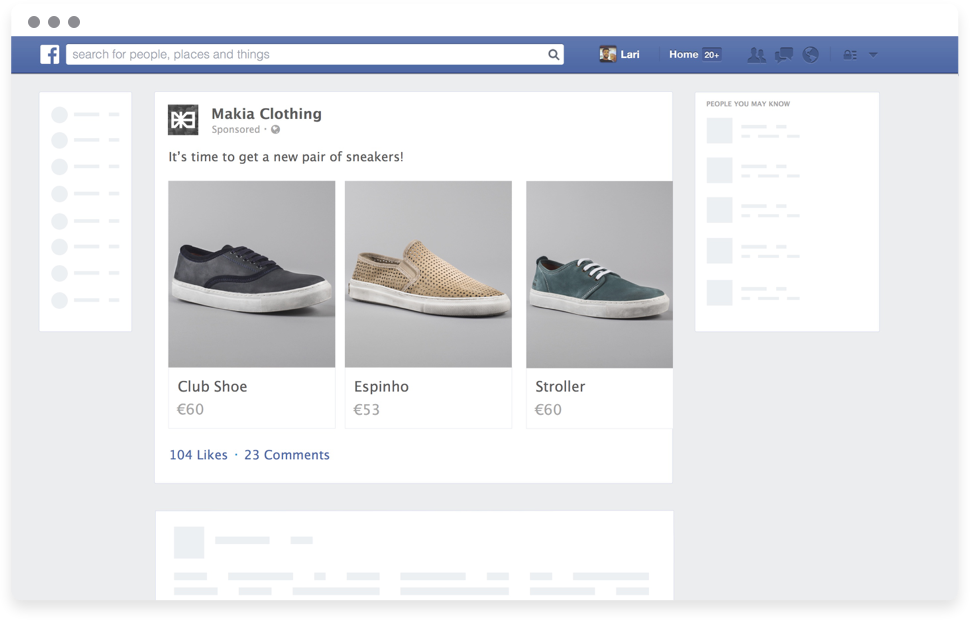
Task: Click the Espinho title
Action: [x=381, y=387]
